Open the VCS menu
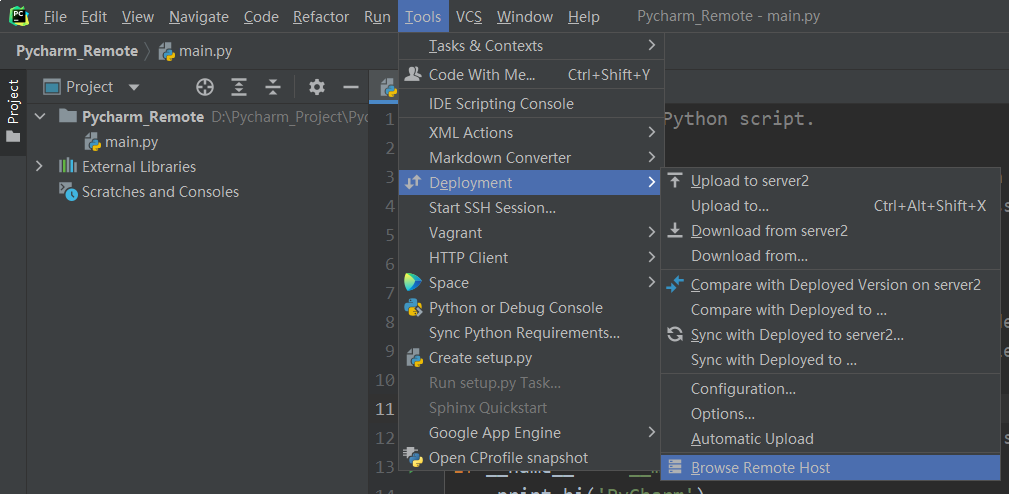 [469, 17]
